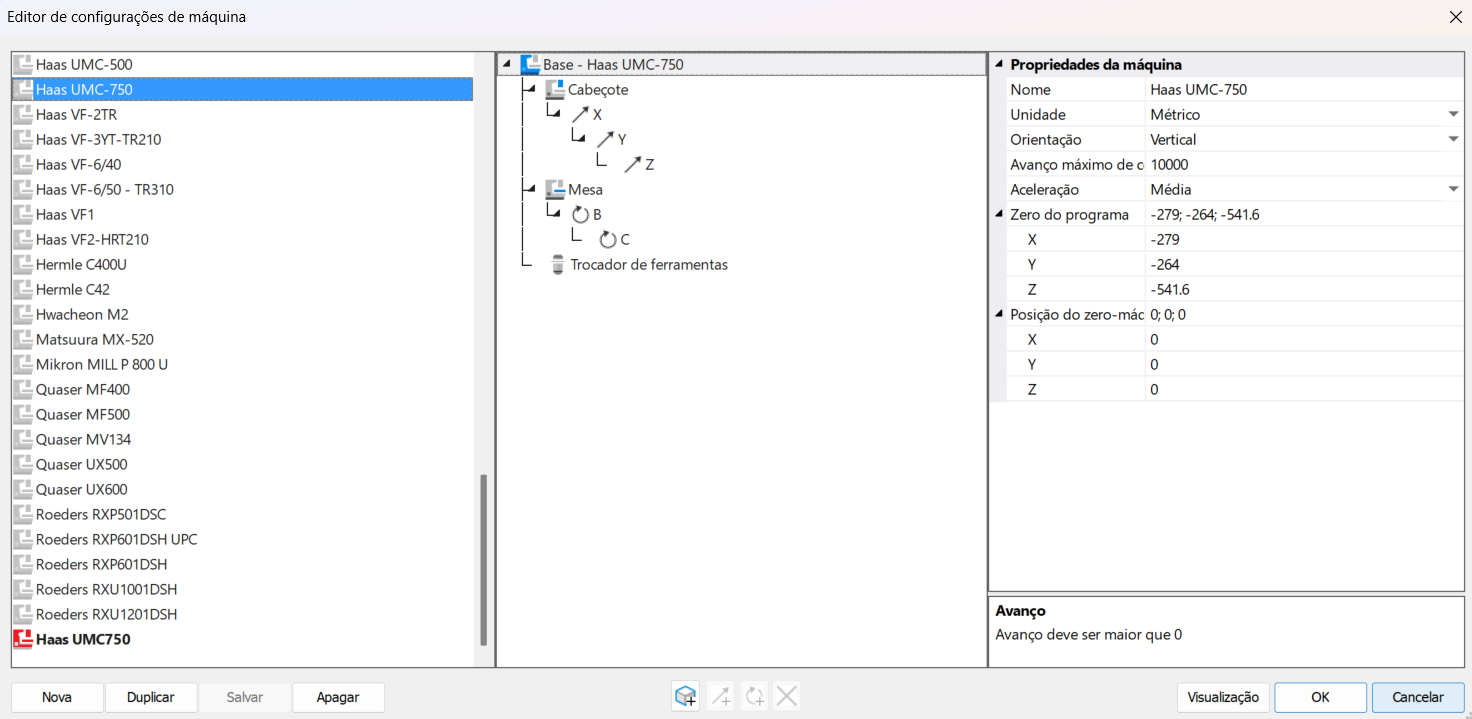
Task: Collapse the Zero do programa group
Action: click(x=998, y=214)
